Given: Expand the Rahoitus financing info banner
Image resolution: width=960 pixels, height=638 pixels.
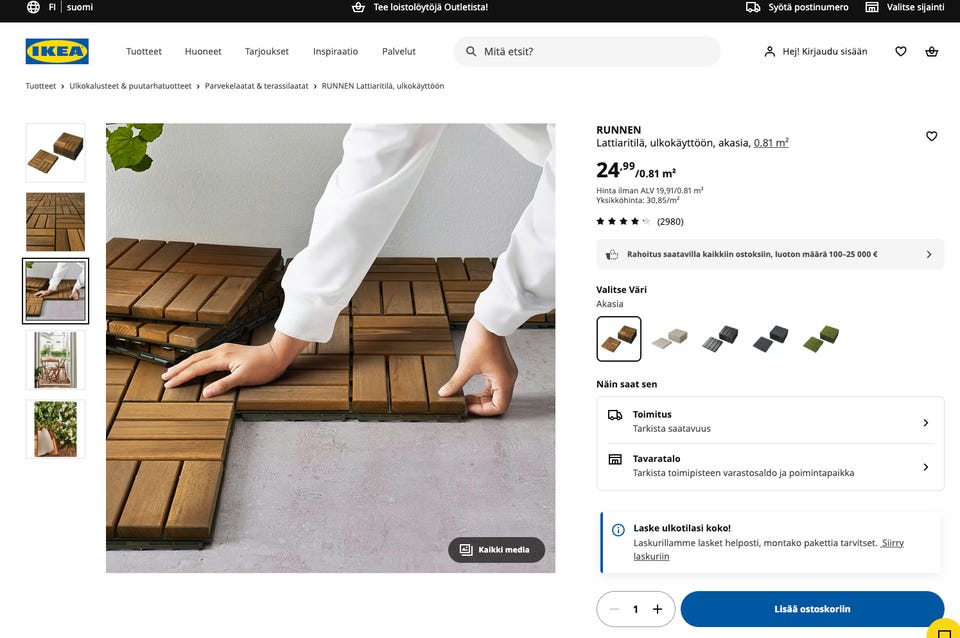Looking at the screenshot, I should [x=770, y=254].
